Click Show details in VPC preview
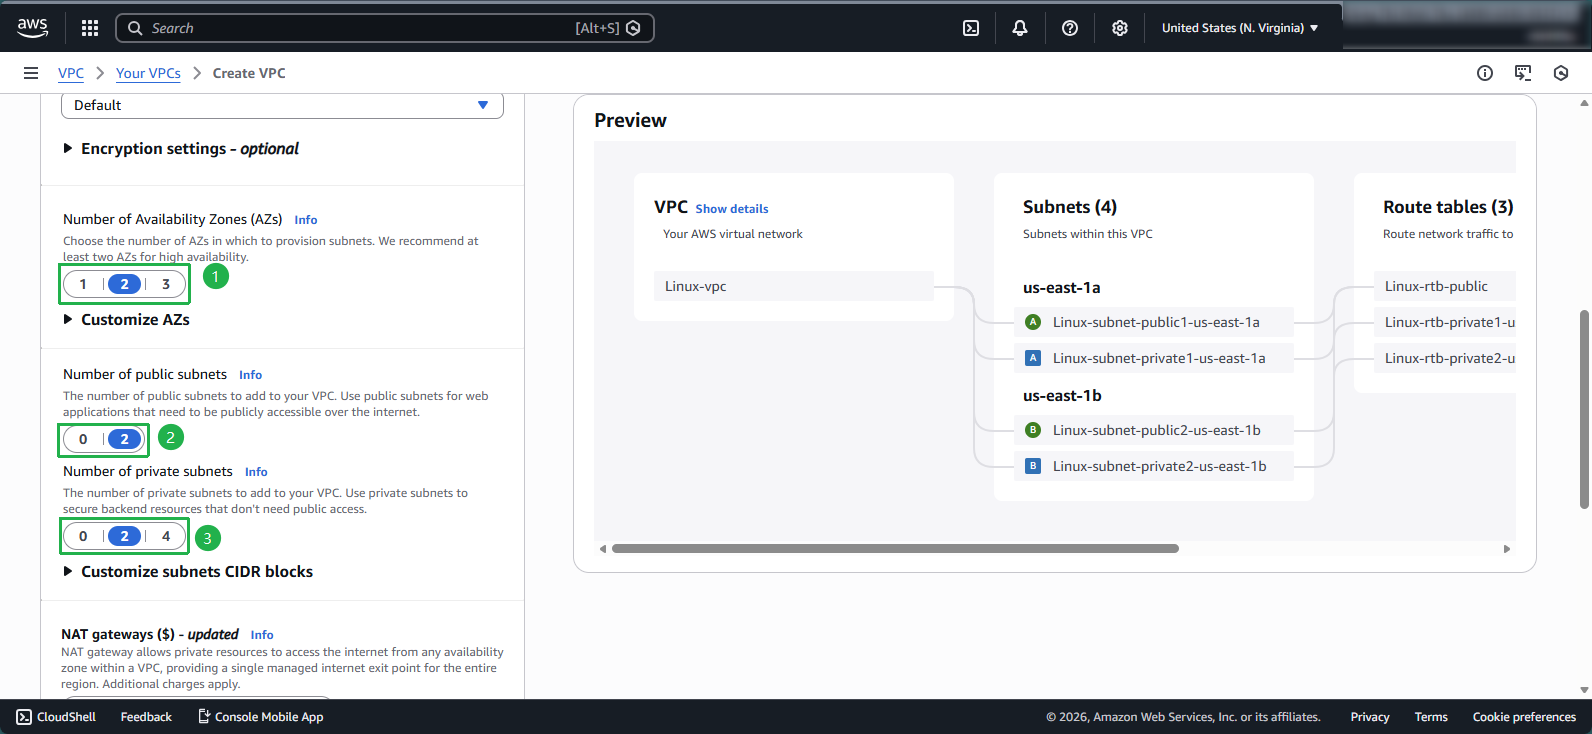This screenshot has height=734, width=1592. 732,209
